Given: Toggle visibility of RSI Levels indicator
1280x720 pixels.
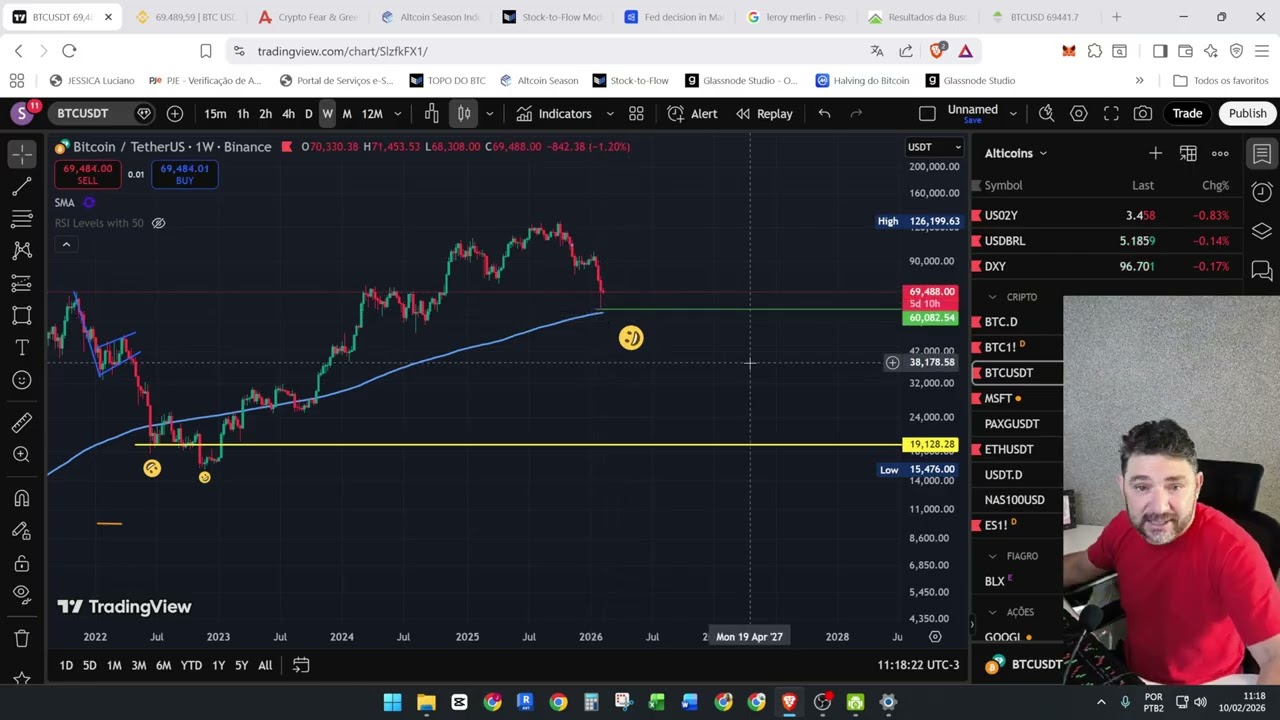Looking at the screenshot, I should pos(158,223).
